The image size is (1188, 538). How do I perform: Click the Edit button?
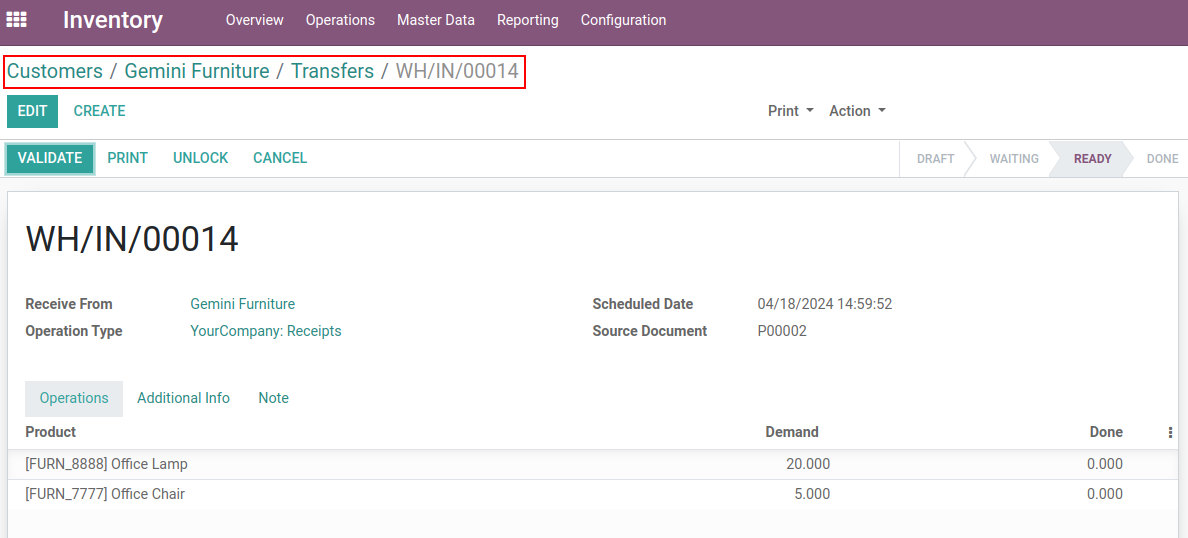pos(32,111)
